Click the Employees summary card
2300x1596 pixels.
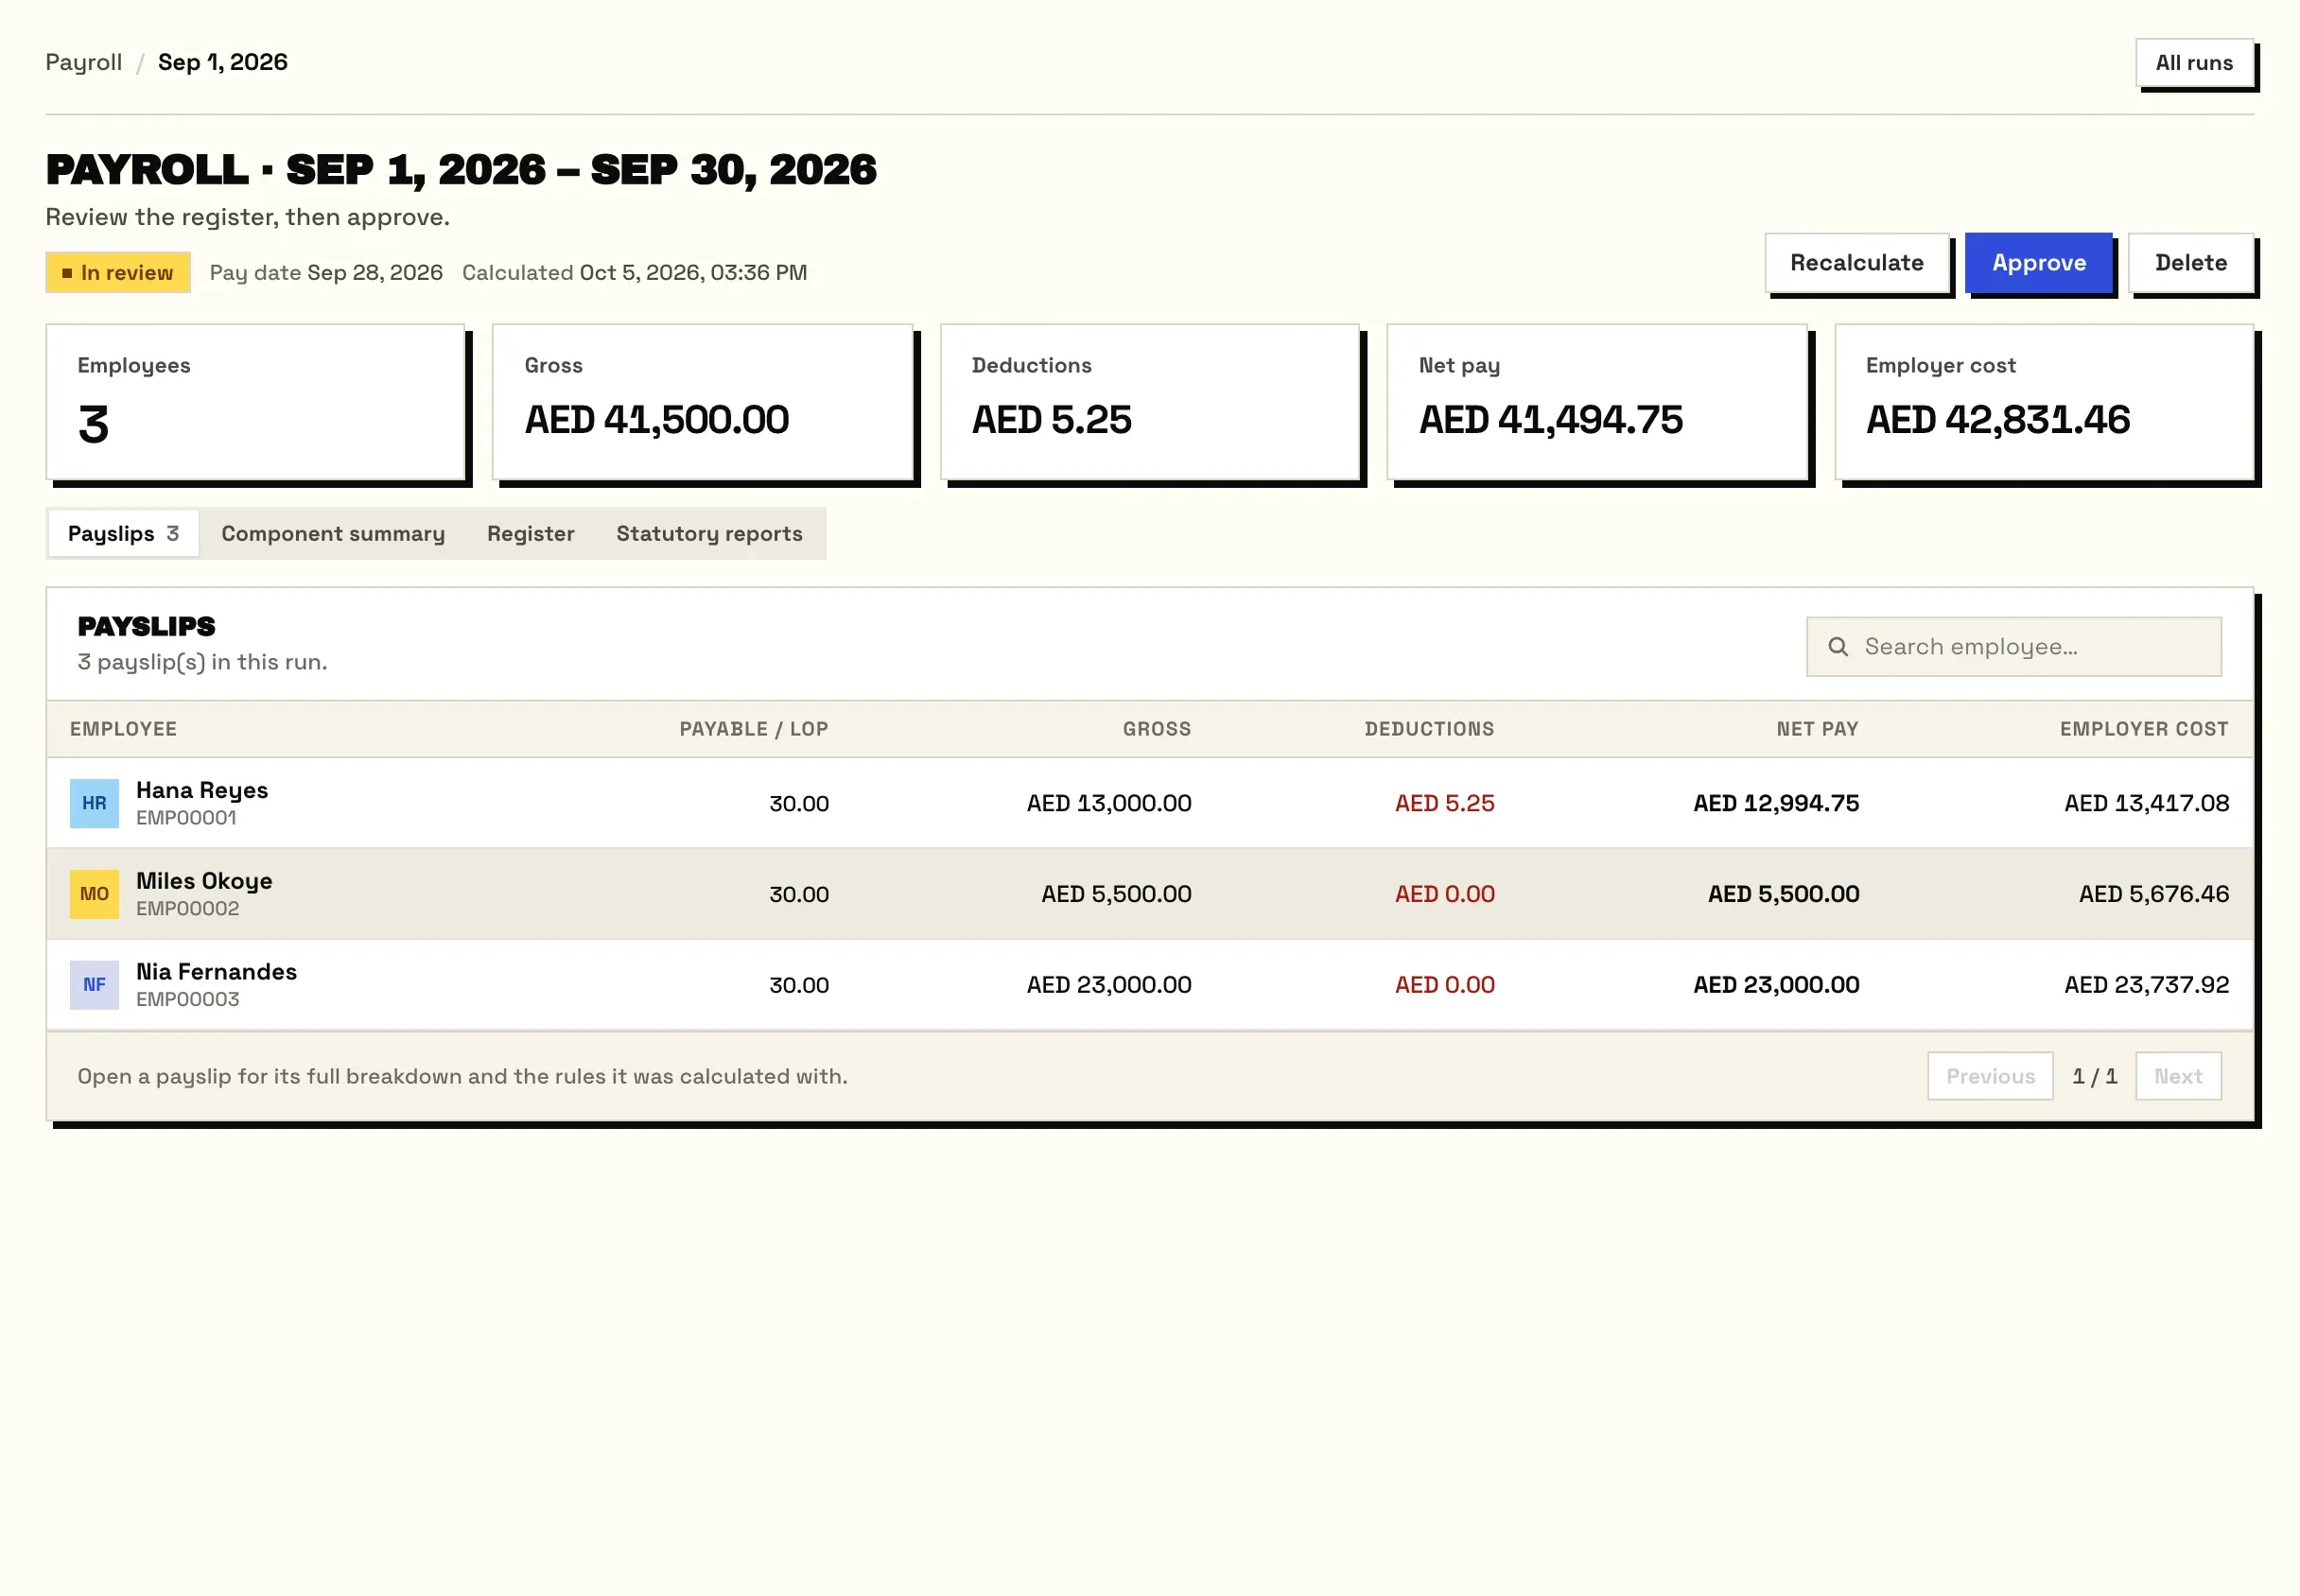click(256, 403)
